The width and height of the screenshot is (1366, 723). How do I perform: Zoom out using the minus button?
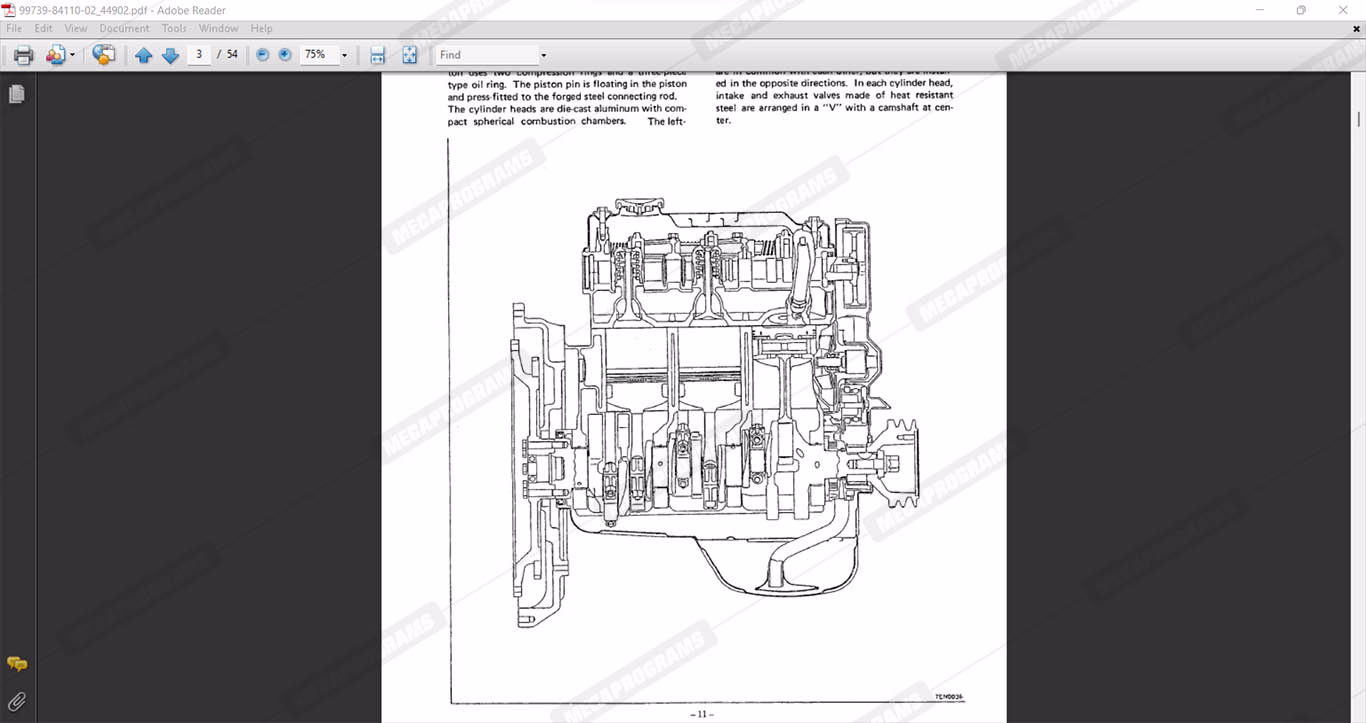[263, 55]
